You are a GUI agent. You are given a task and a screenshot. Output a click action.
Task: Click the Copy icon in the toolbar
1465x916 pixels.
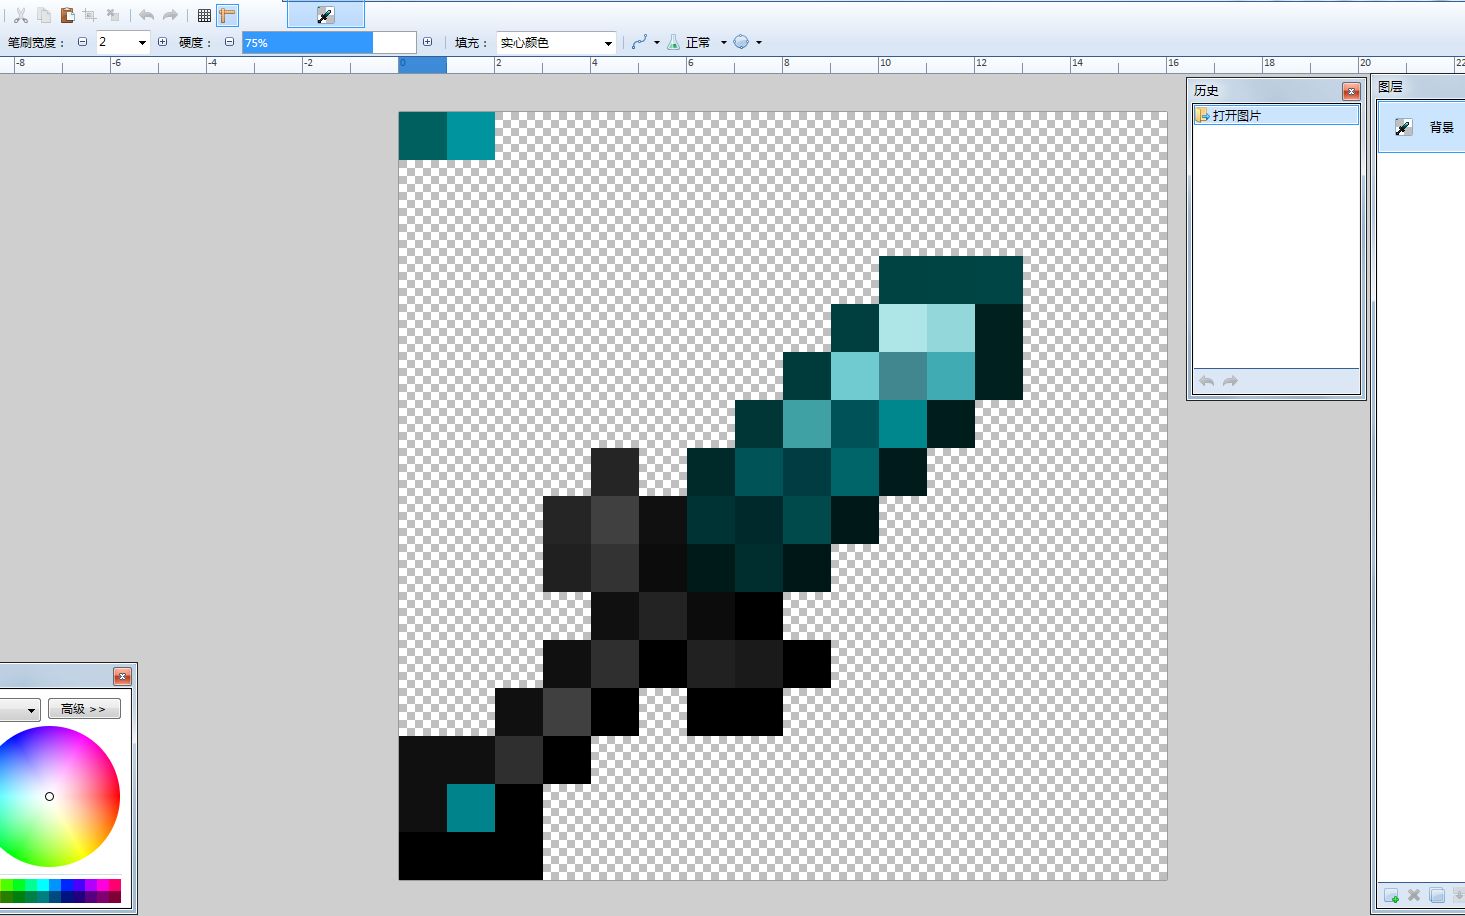coord(44,15)
